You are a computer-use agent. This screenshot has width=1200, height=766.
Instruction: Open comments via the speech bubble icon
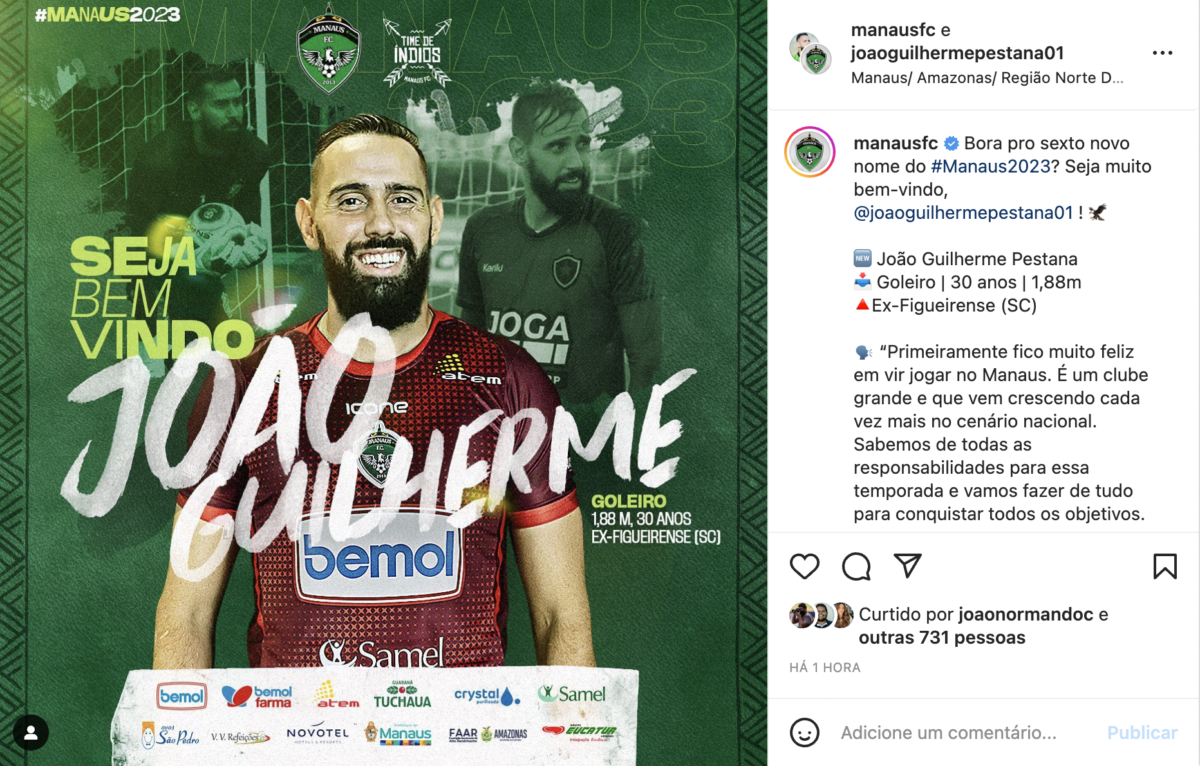(x=856, y=567)
